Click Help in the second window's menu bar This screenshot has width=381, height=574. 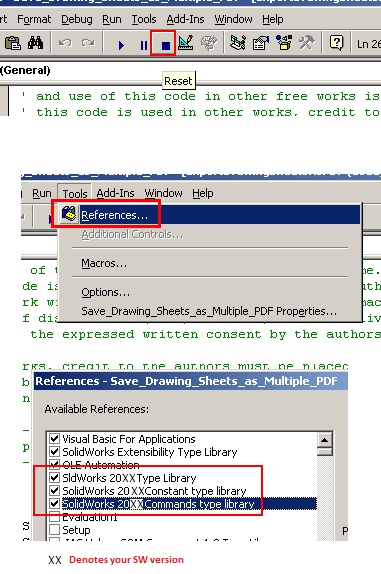tap(203, 193)
